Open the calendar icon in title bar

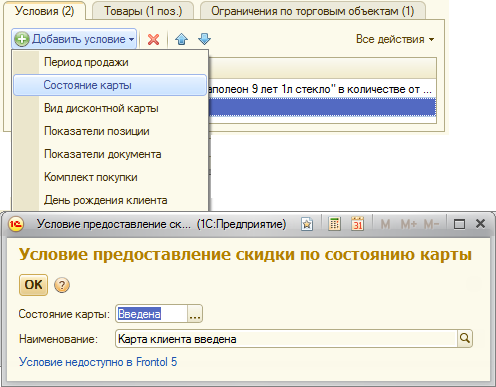coord(357,224)
